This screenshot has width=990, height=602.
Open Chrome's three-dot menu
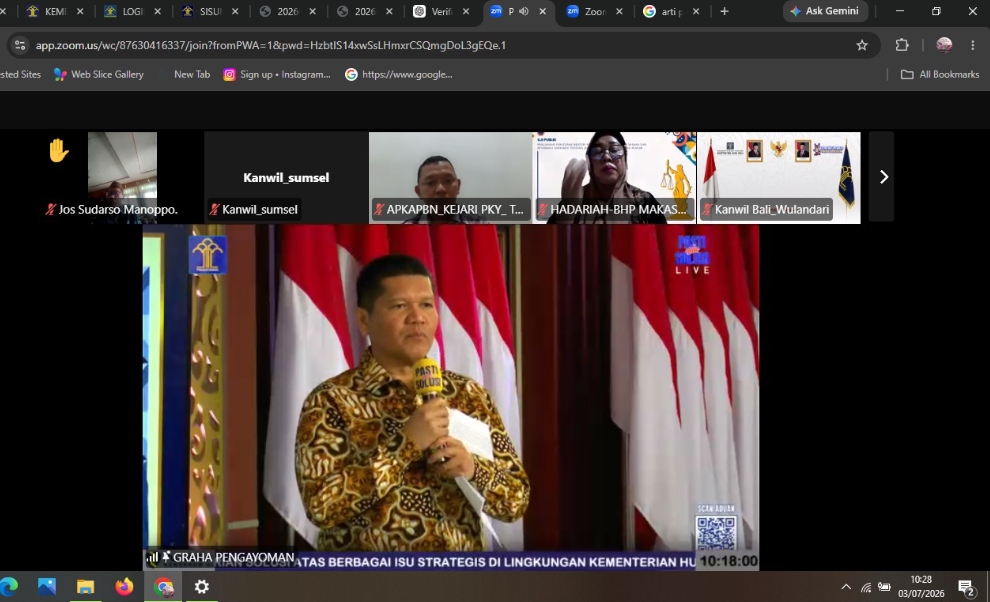coord(972,45)
